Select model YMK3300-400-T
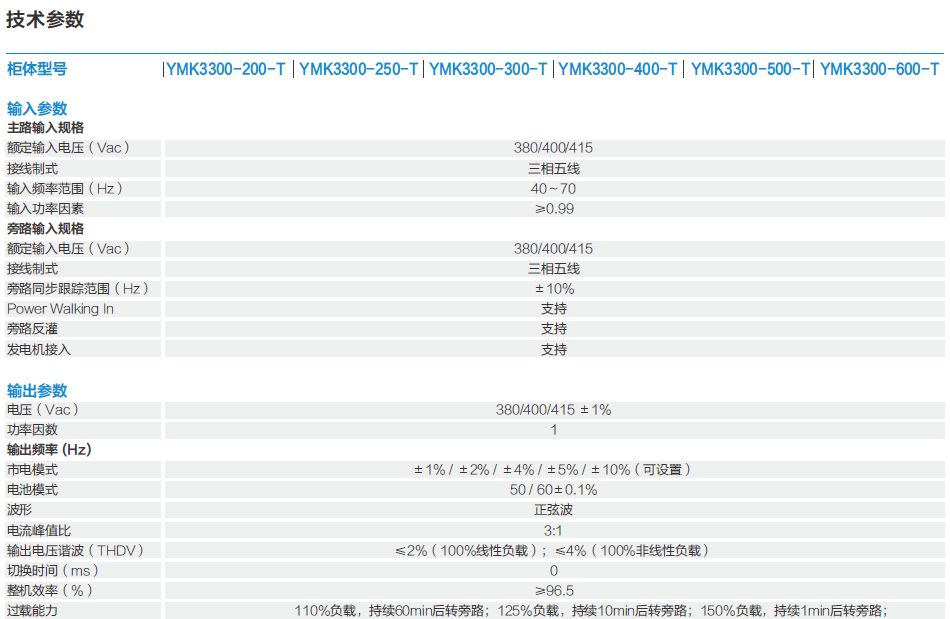 point(617,71)
